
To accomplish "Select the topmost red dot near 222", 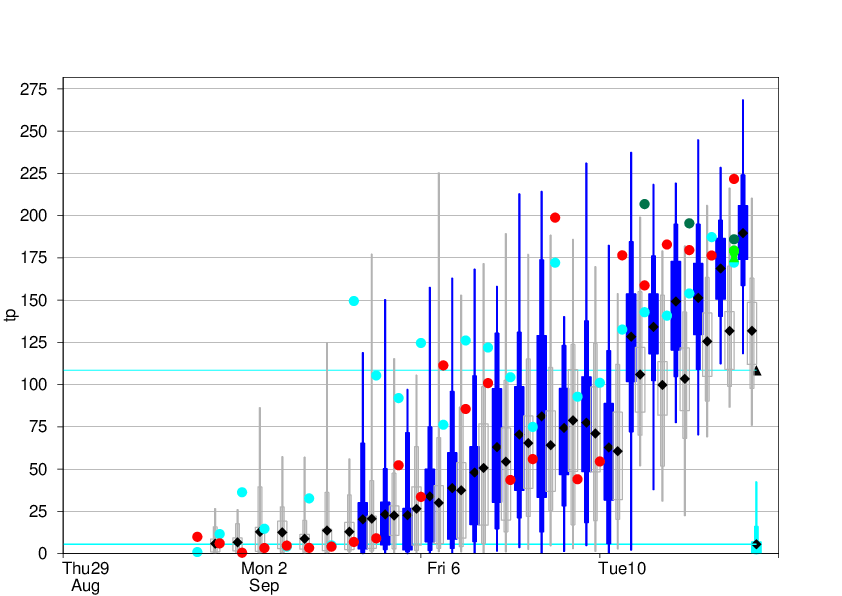I will tap(734, 179).
